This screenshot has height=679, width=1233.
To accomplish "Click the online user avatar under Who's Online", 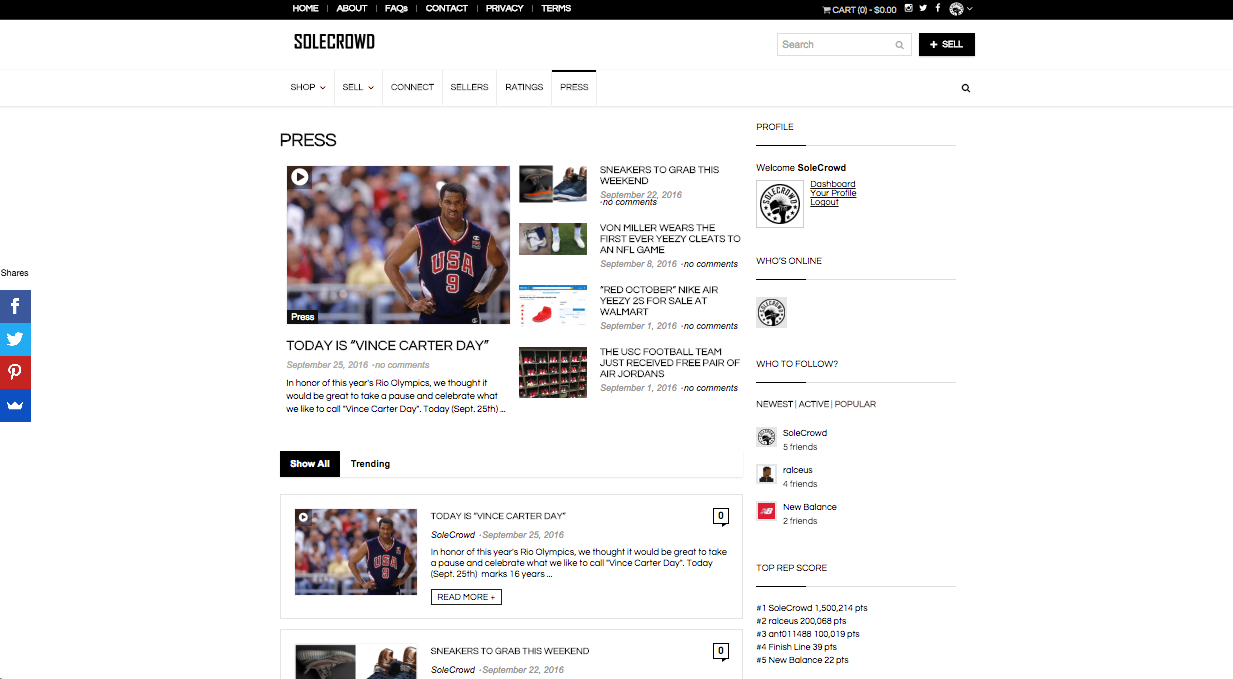I will pos(772,312).
